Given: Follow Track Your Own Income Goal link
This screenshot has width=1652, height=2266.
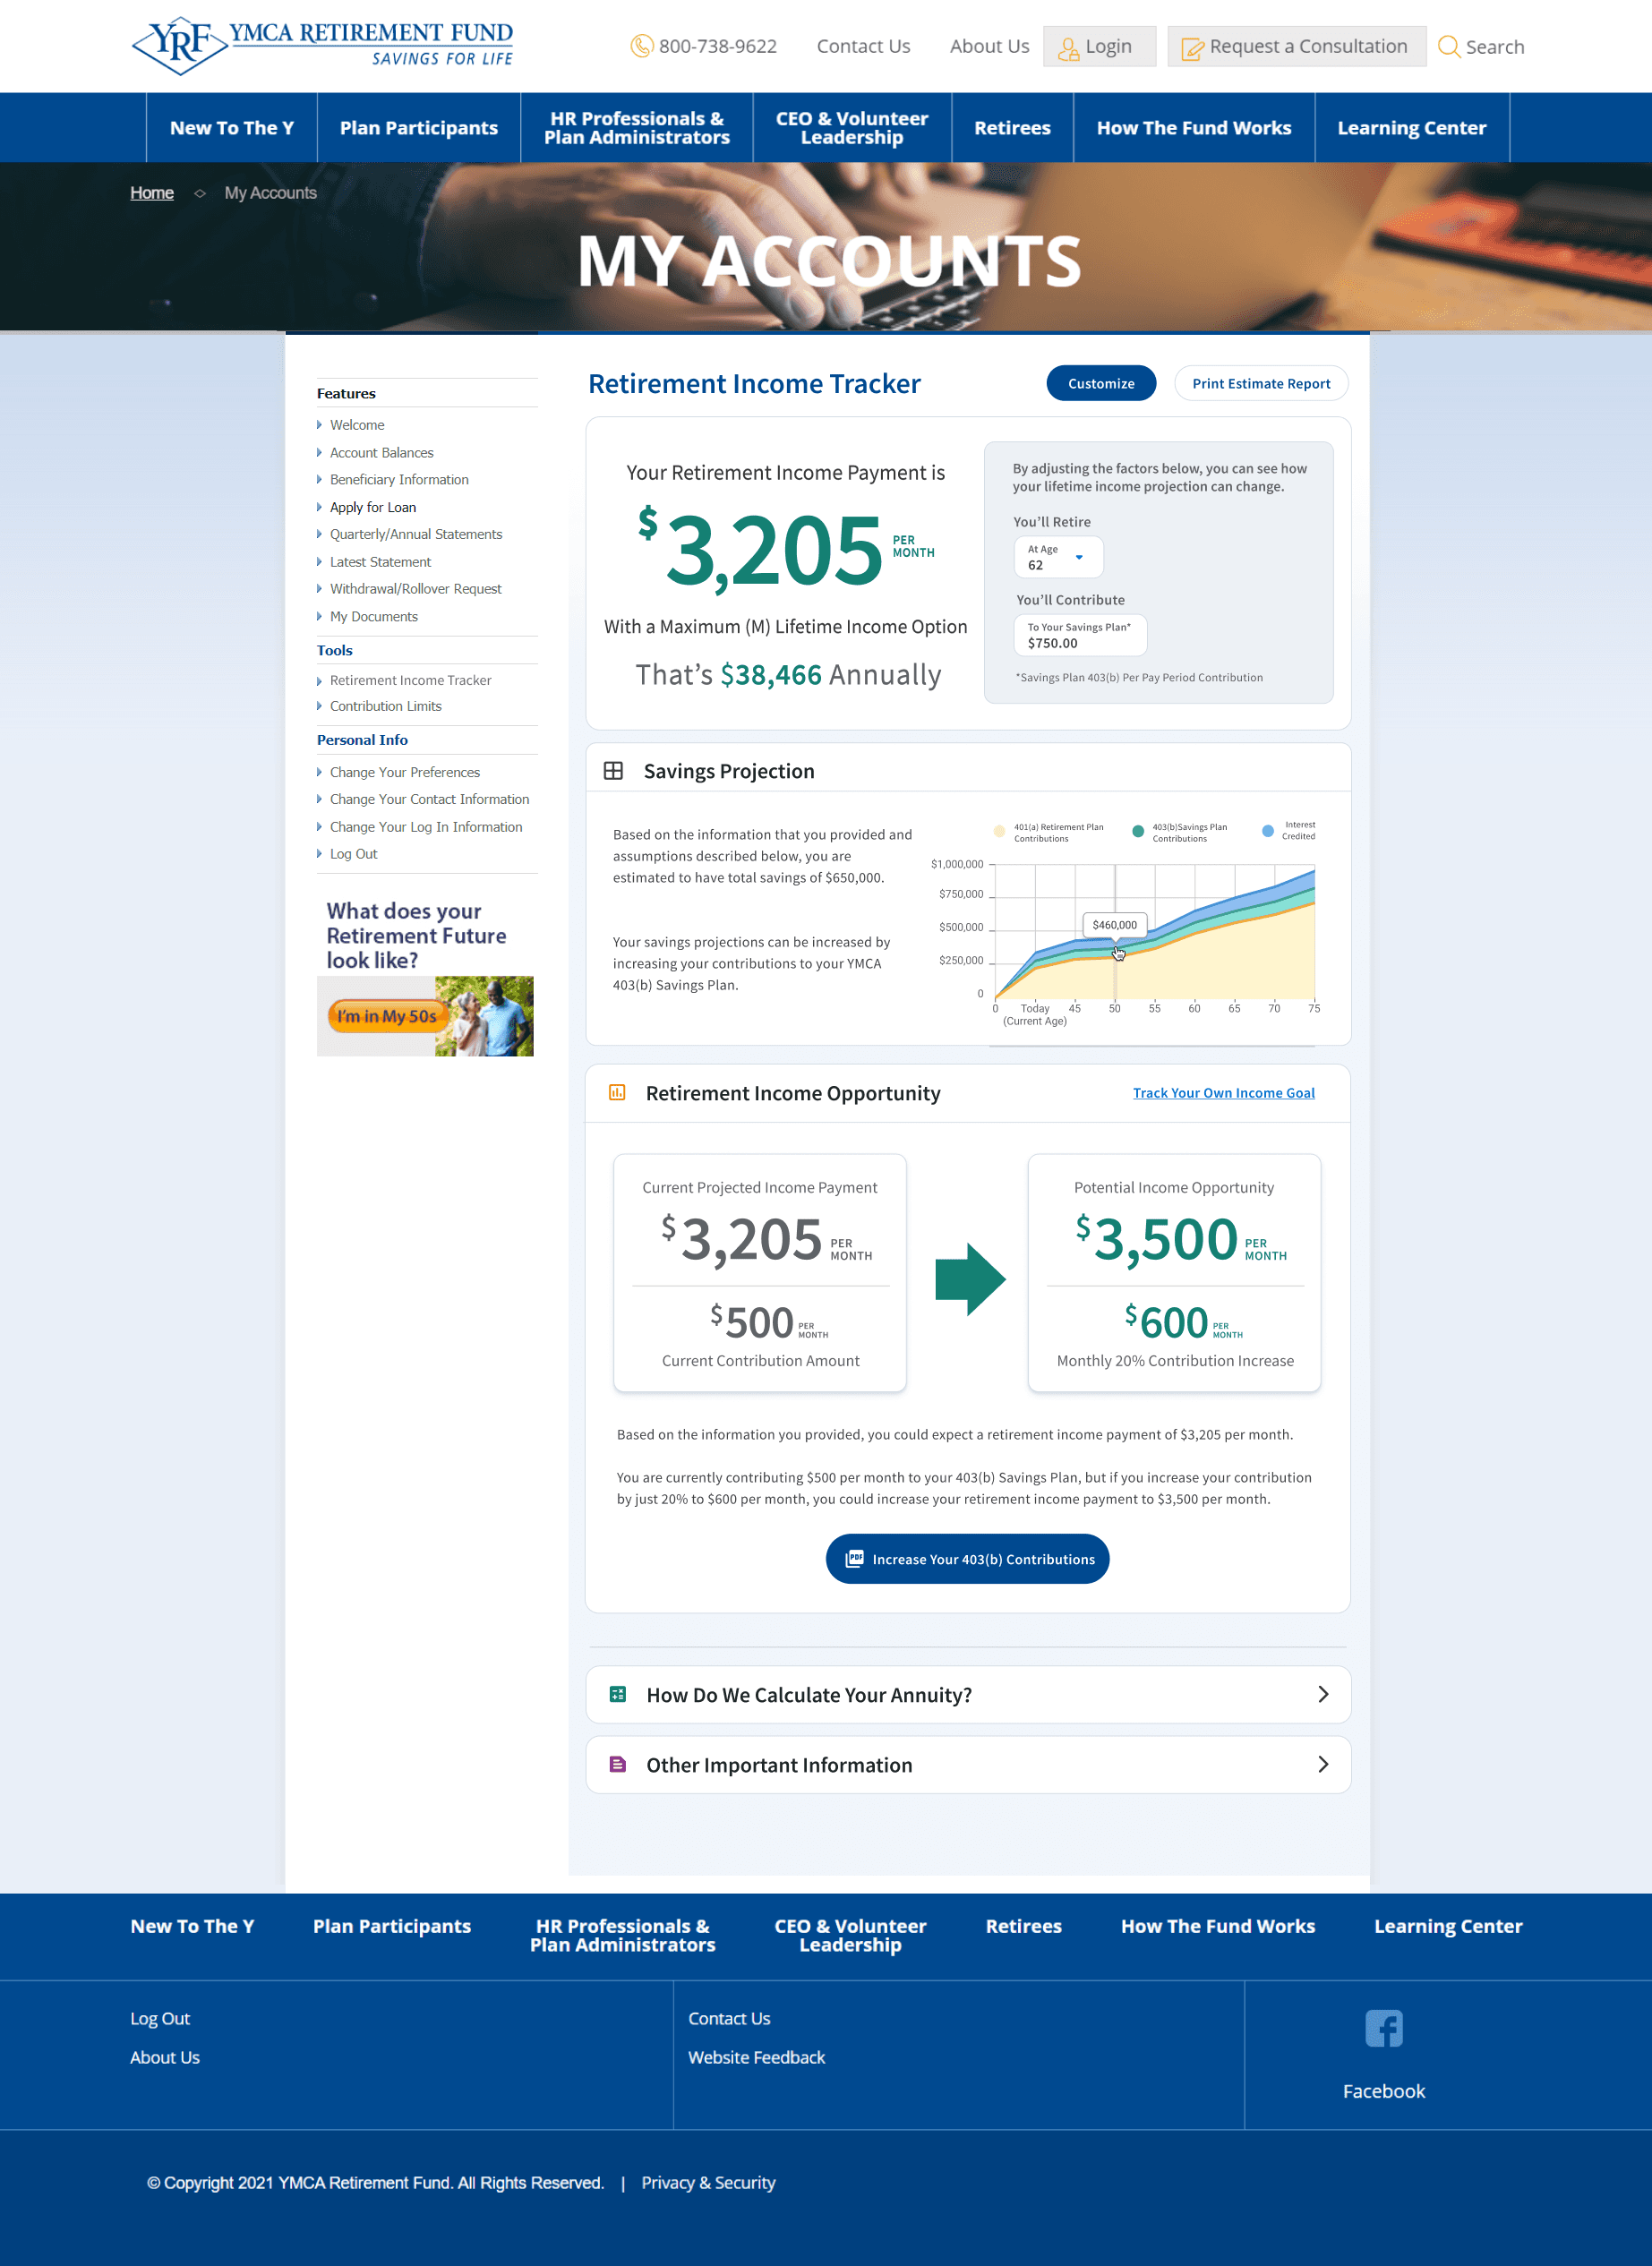Looking at the screenshot, I should (1223, 1092).
